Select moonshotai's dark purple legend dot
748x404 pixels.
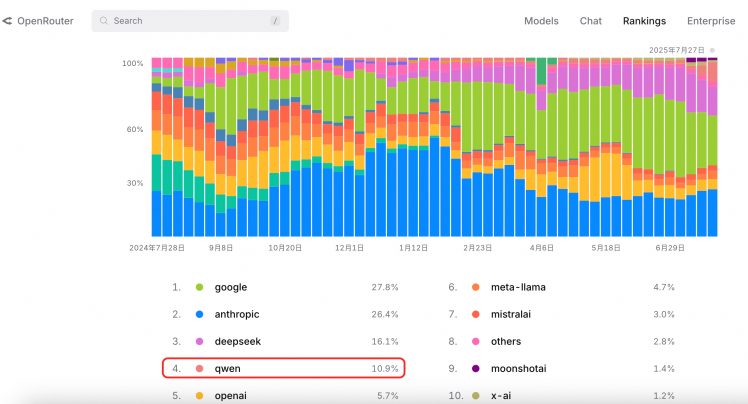click(x=476, y=369)
